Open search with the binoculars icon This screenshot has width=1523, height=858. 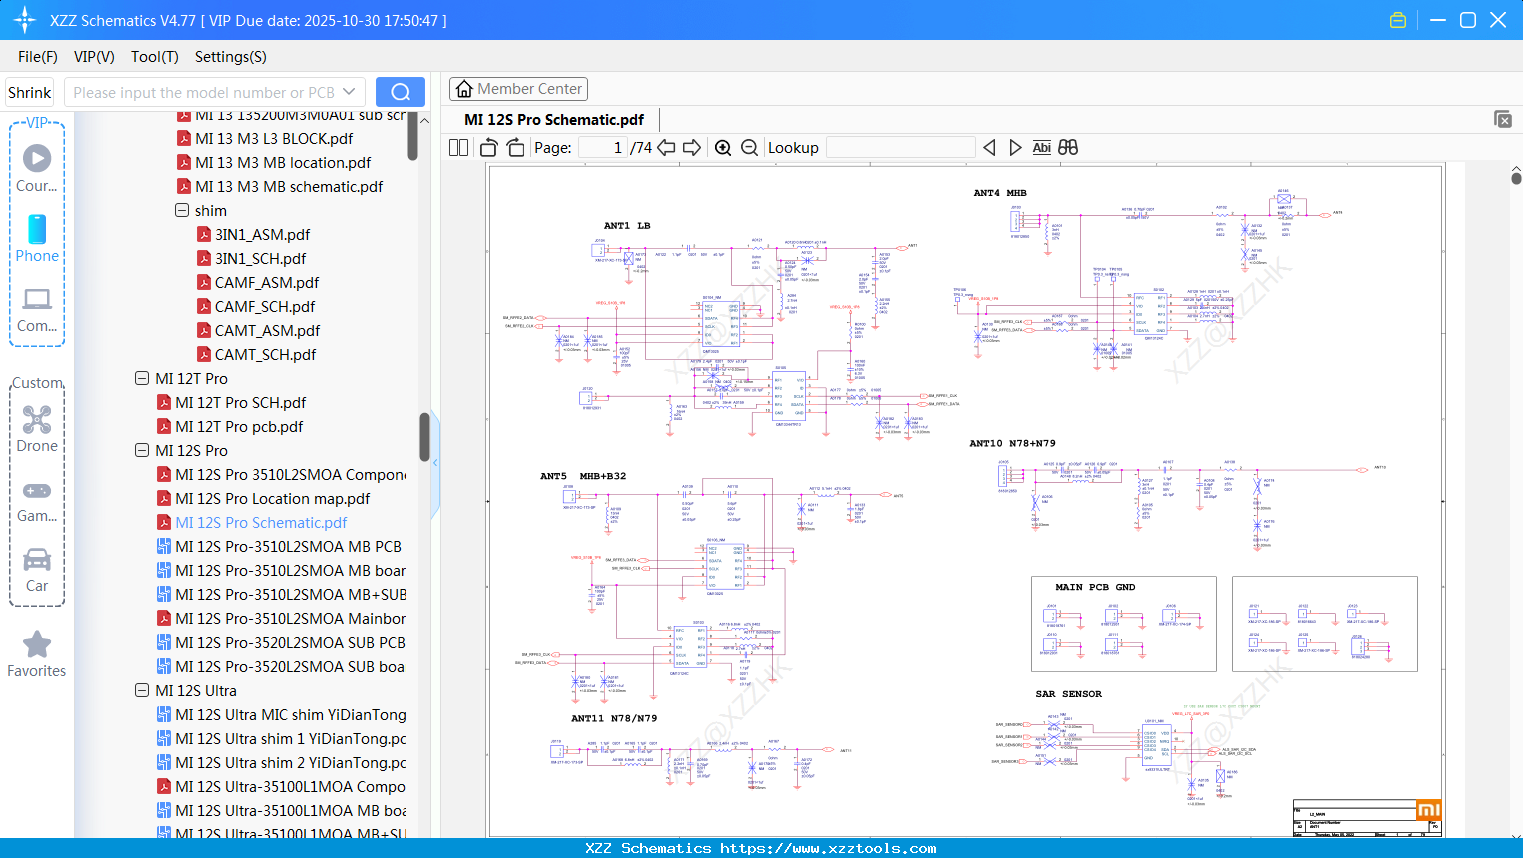click(x=1067, y=147)
